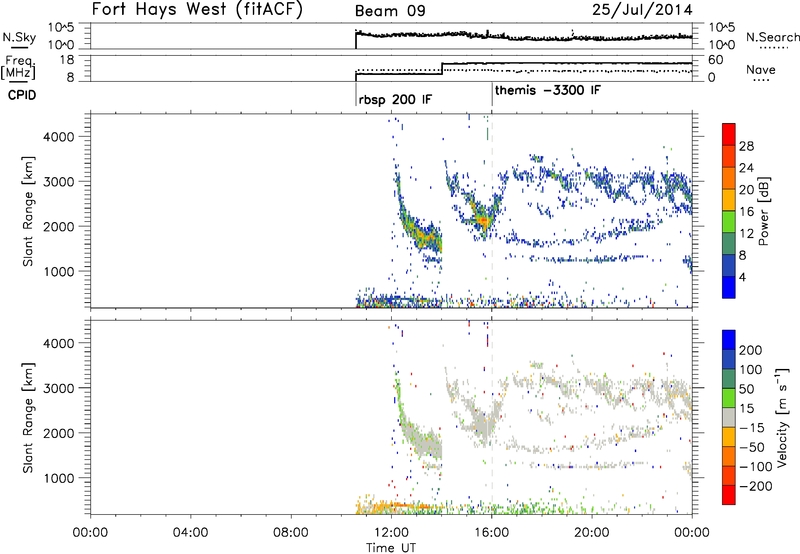Select the "themis -3300 IF" CPID annotation
Image resolution: width=800 pixels, height=554 pixels.
(x=548, y=90)
